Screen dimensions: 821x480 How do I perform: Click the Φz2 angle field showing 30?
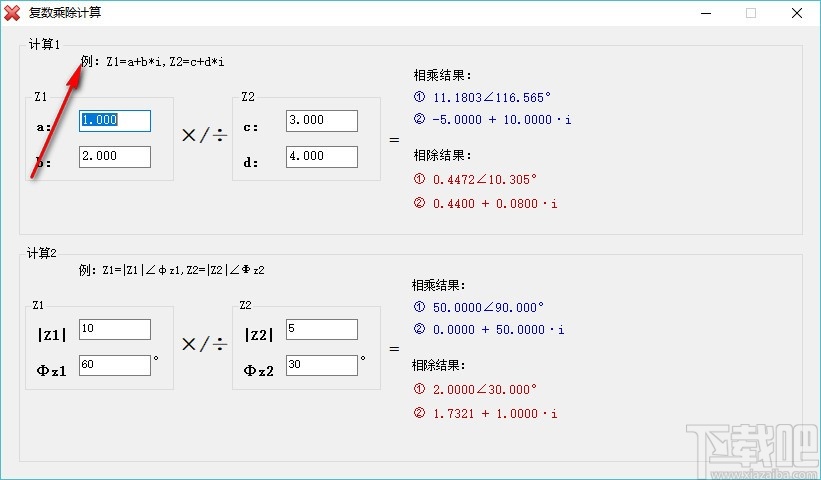coord(321,365)
